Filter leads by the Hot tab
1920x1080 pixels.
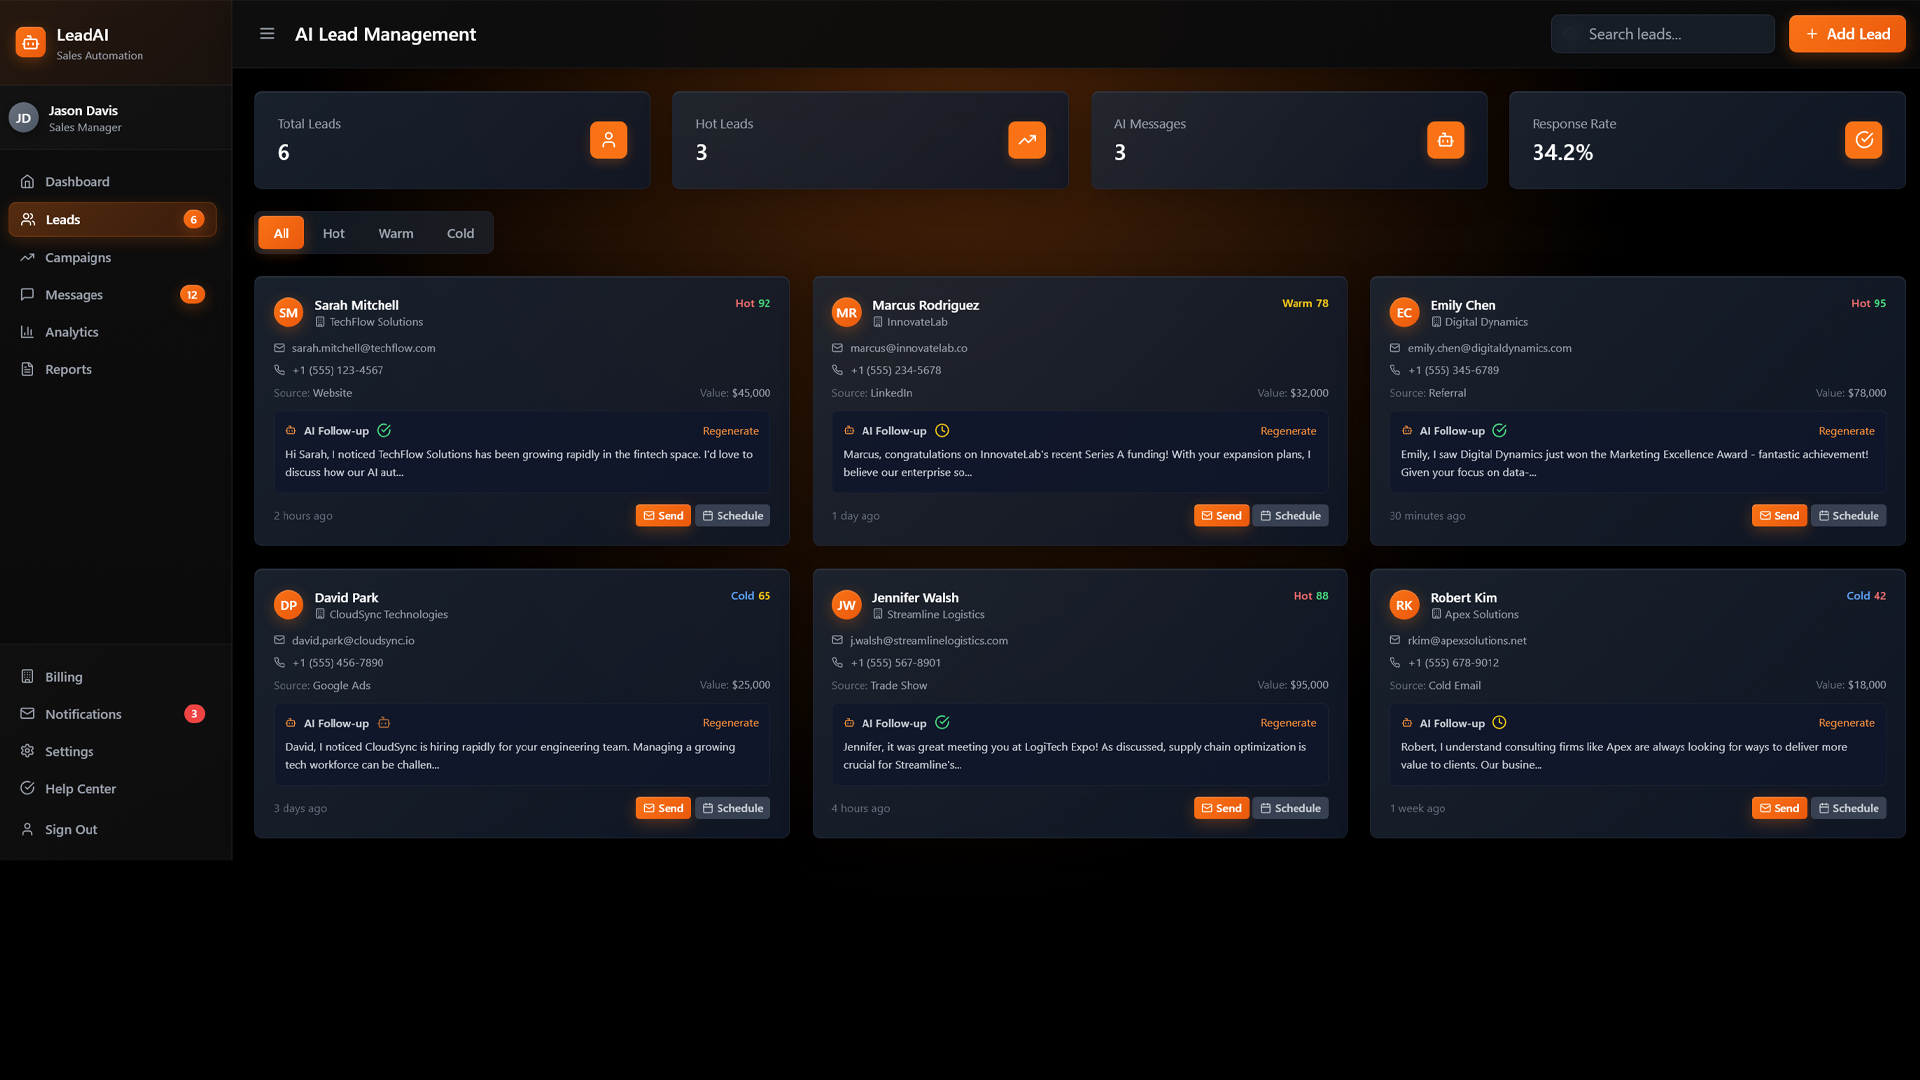click(333, 233)
